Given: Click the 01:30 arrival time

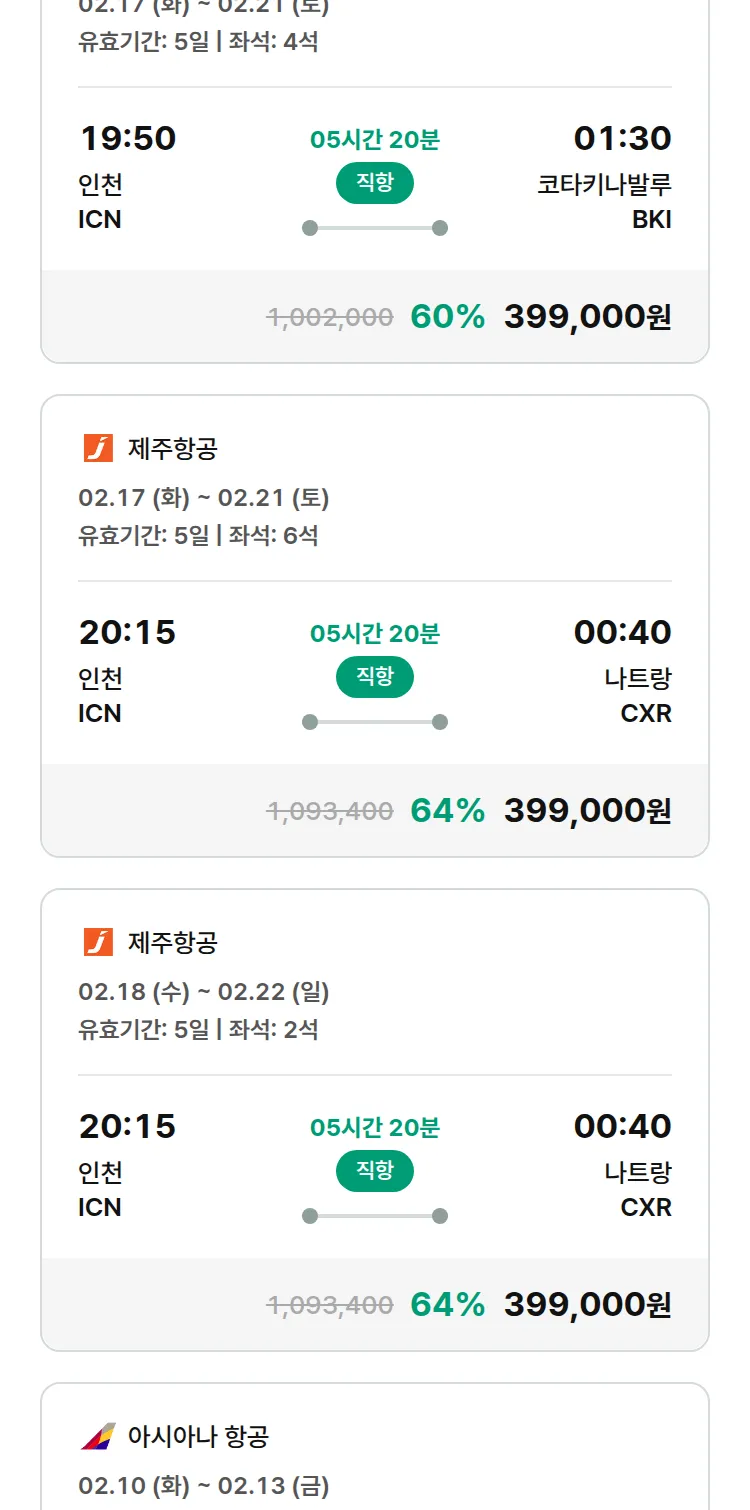Looking at the screenshot, I should [622, 138].
